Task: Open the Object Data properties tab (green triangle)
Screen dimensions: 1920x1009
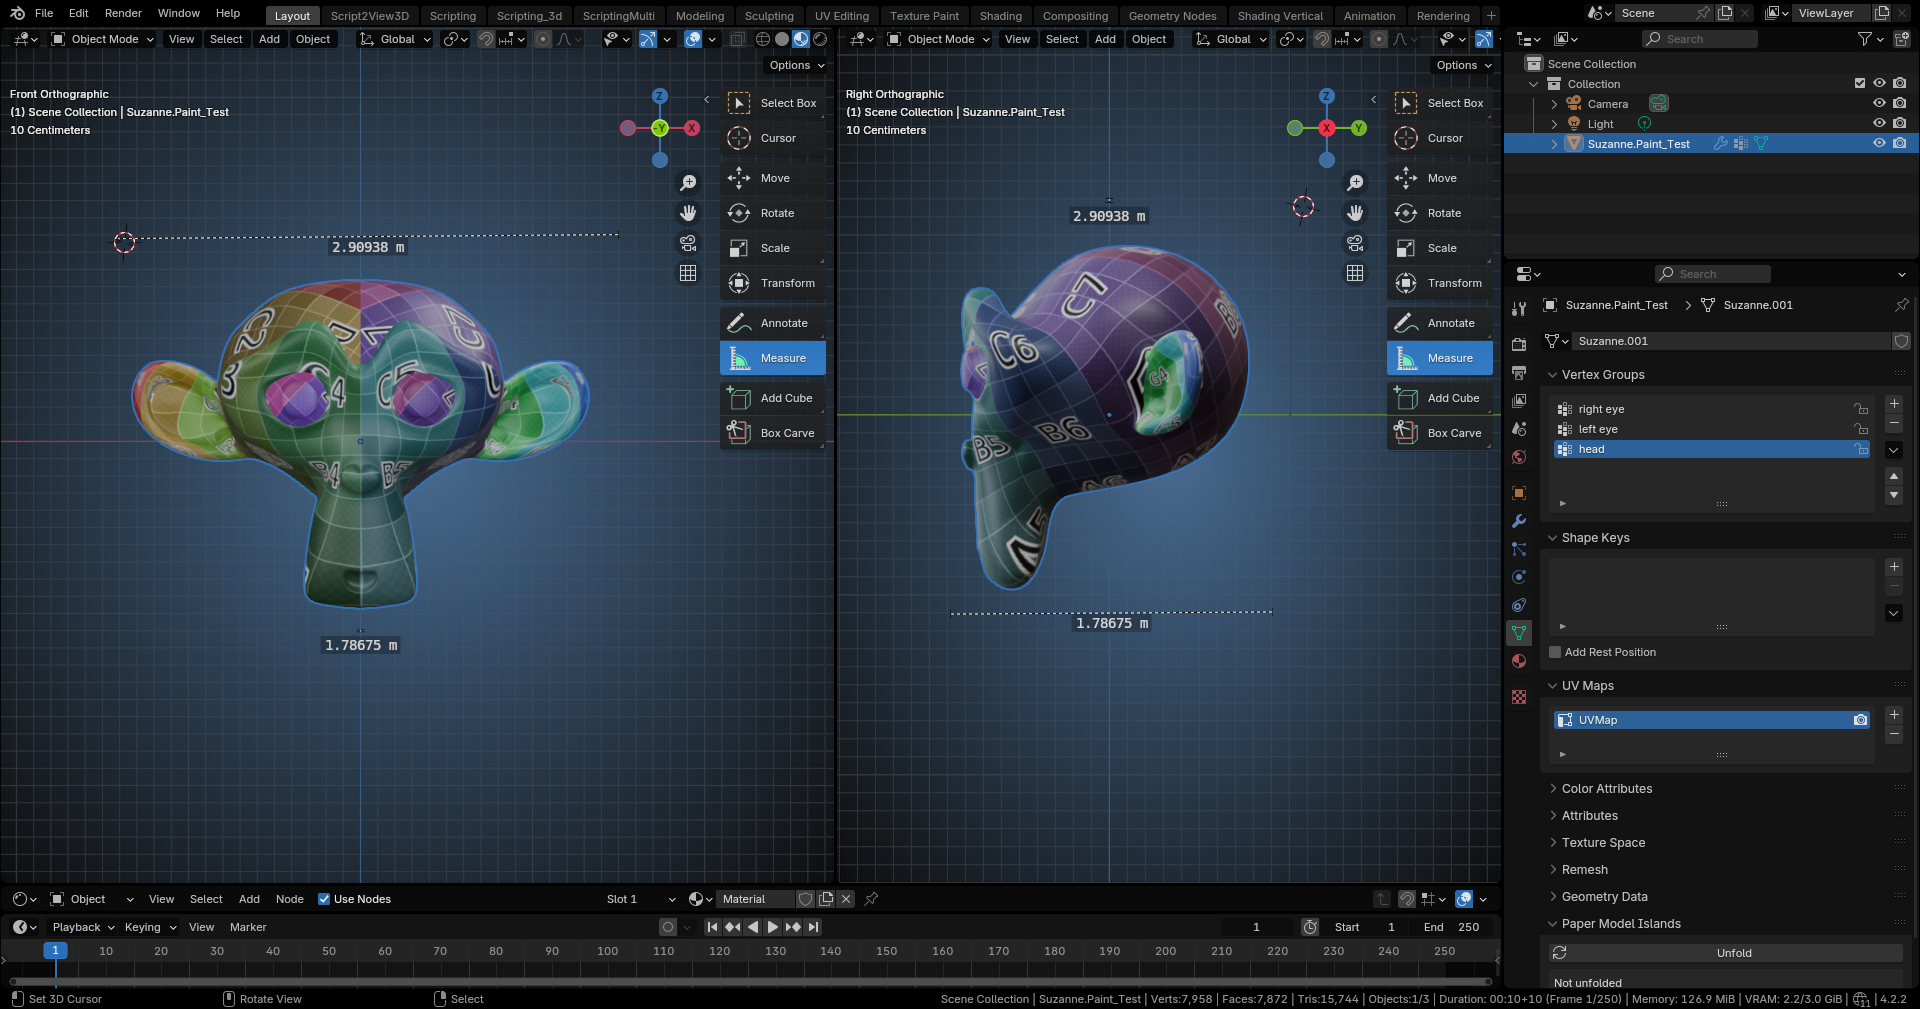Action: coord(1519,633)
